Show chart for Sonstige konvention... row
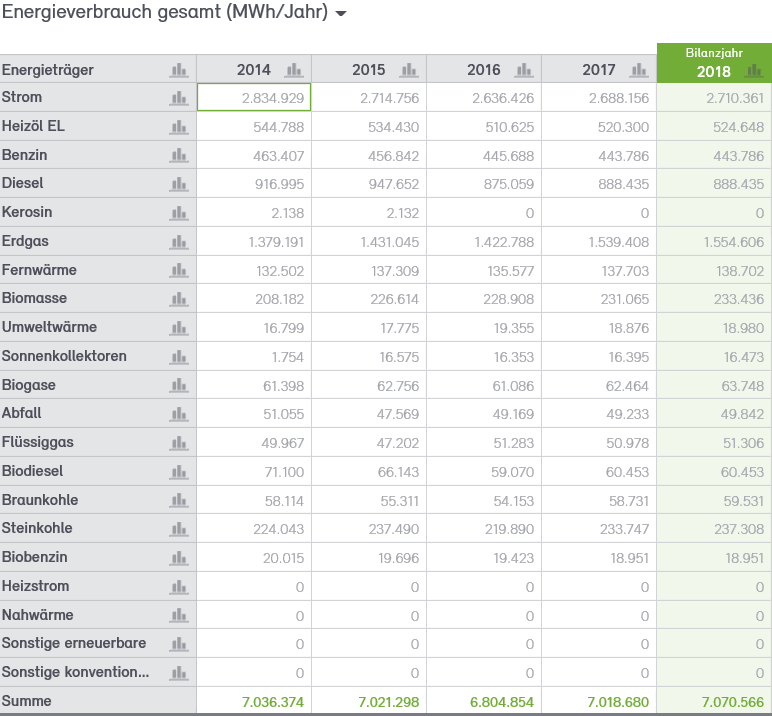This screenshot has width=772, height=716. (179, 673)
